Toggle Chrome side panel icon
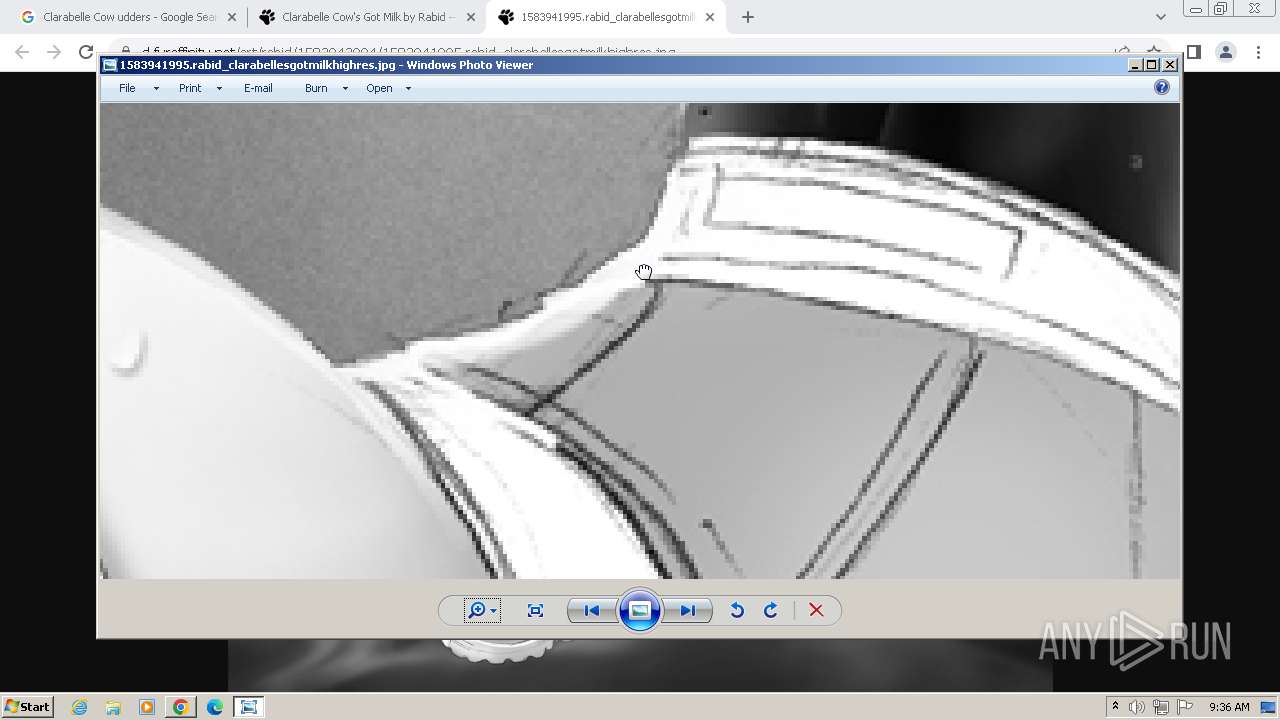The width and height of the screenshot is (1280, 720). [x=1194, y=52]
